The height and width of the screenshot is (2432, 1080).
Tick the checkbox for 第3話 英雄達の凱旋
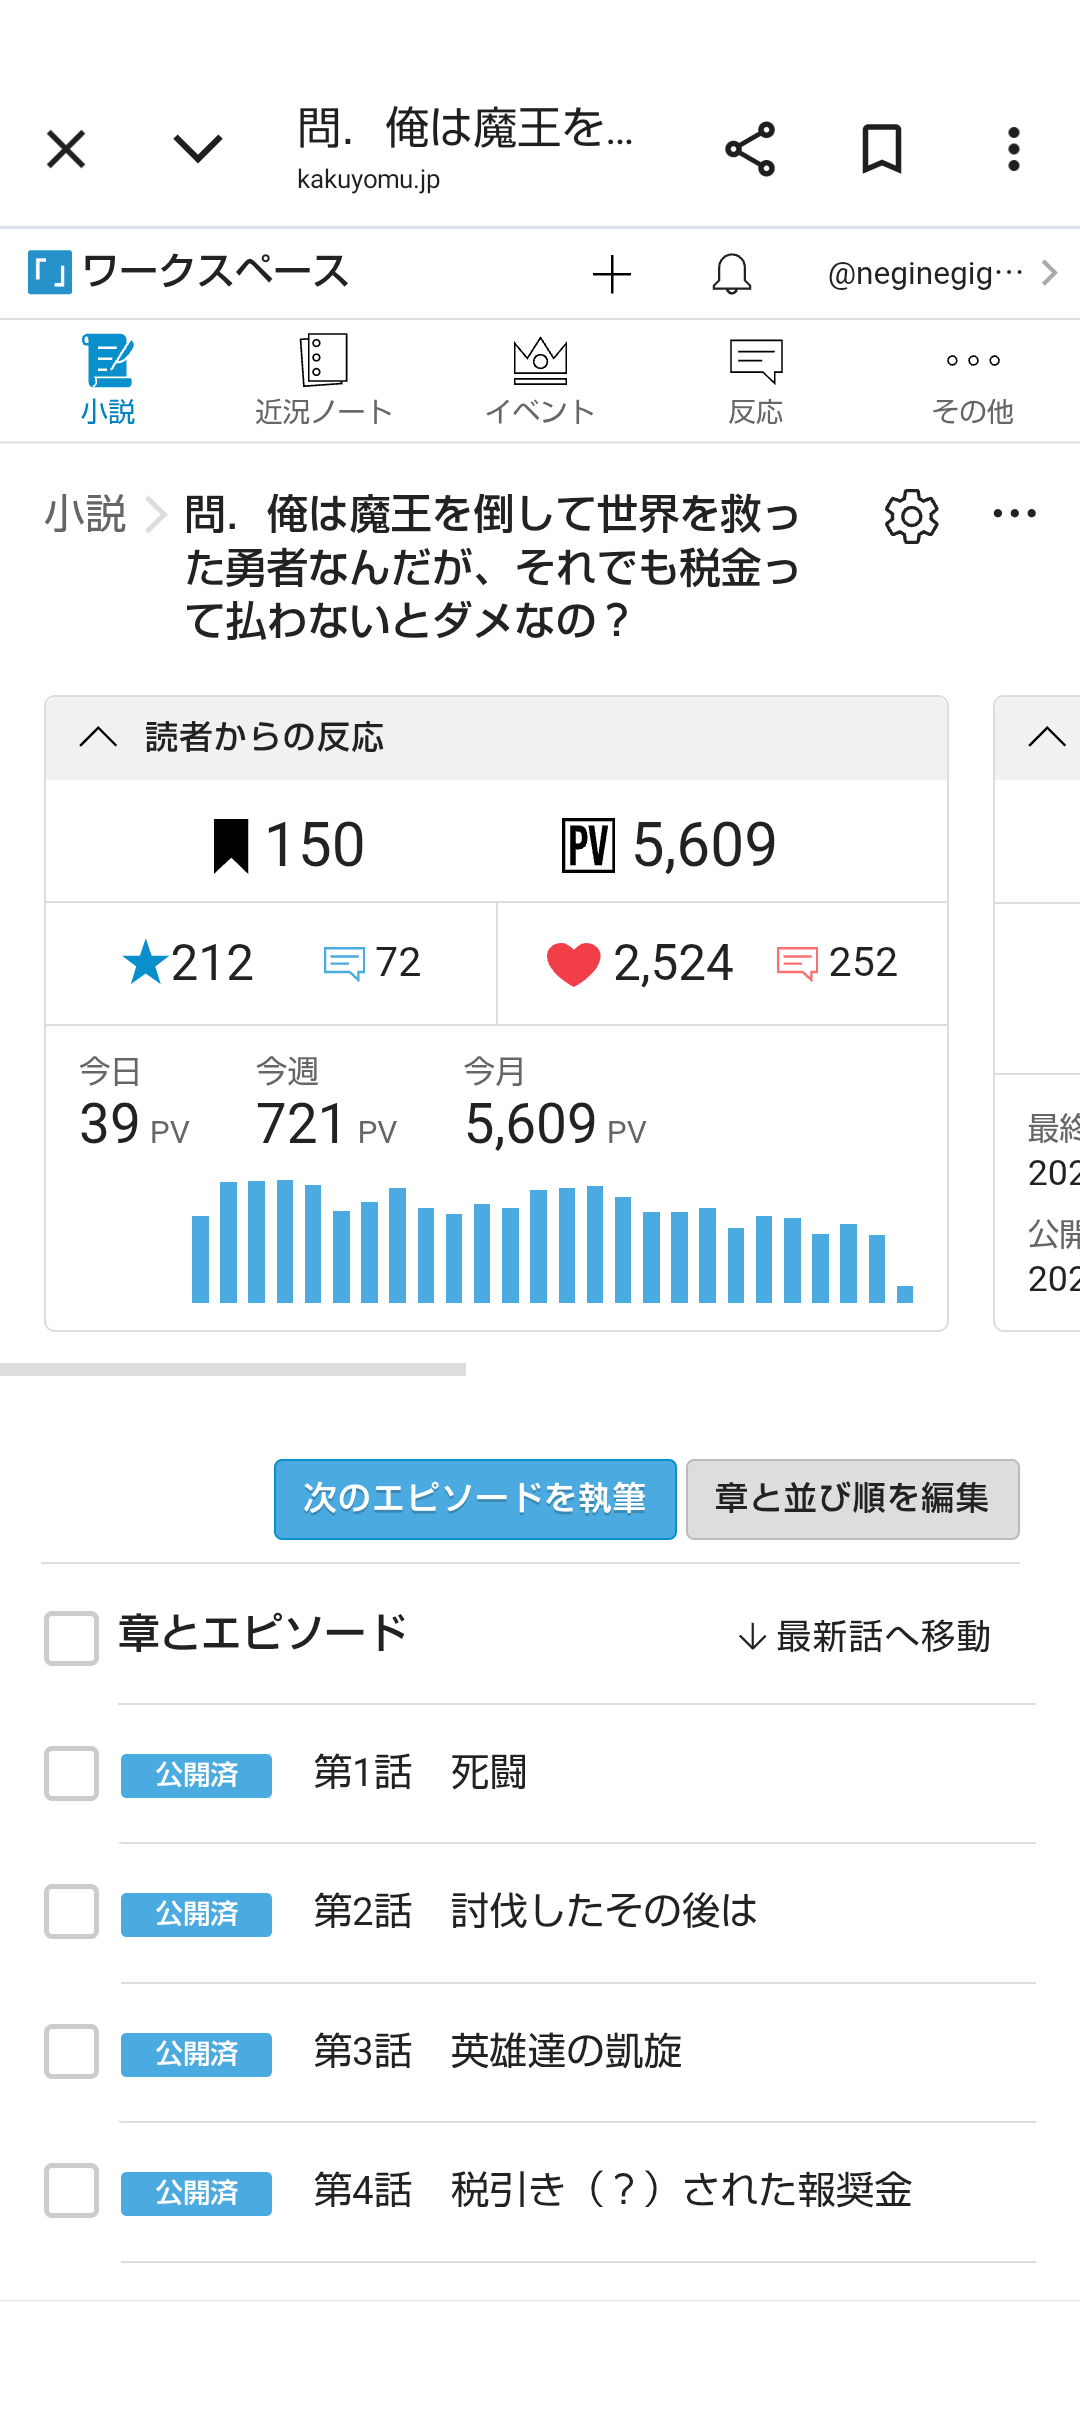point(71,2051)
